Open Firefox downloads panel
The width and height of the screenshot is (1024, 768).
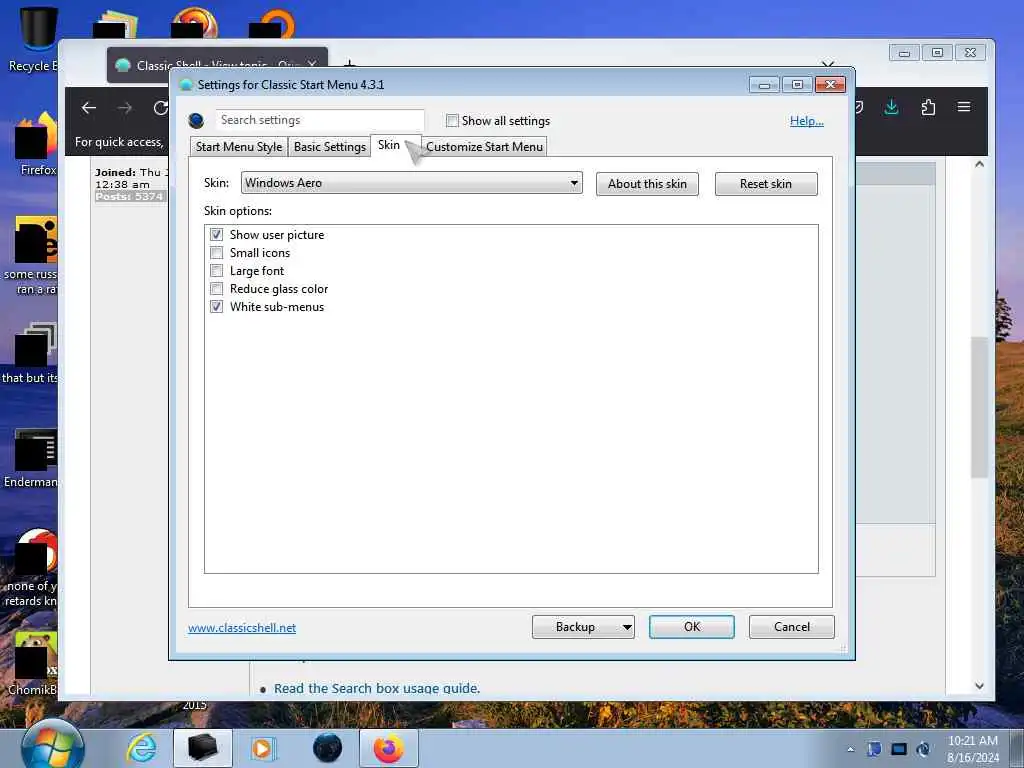(891, 107)
